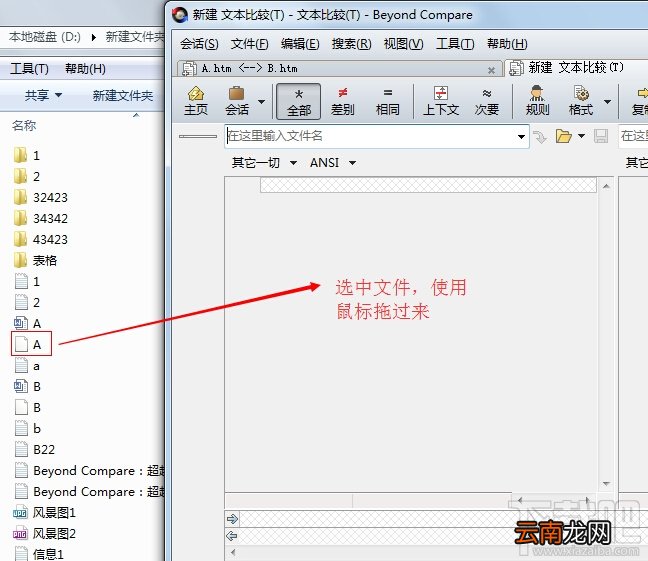Open Explorer 帮助(H) menu
The width and height of the screenshot is (648, 561).
point(86,69)
